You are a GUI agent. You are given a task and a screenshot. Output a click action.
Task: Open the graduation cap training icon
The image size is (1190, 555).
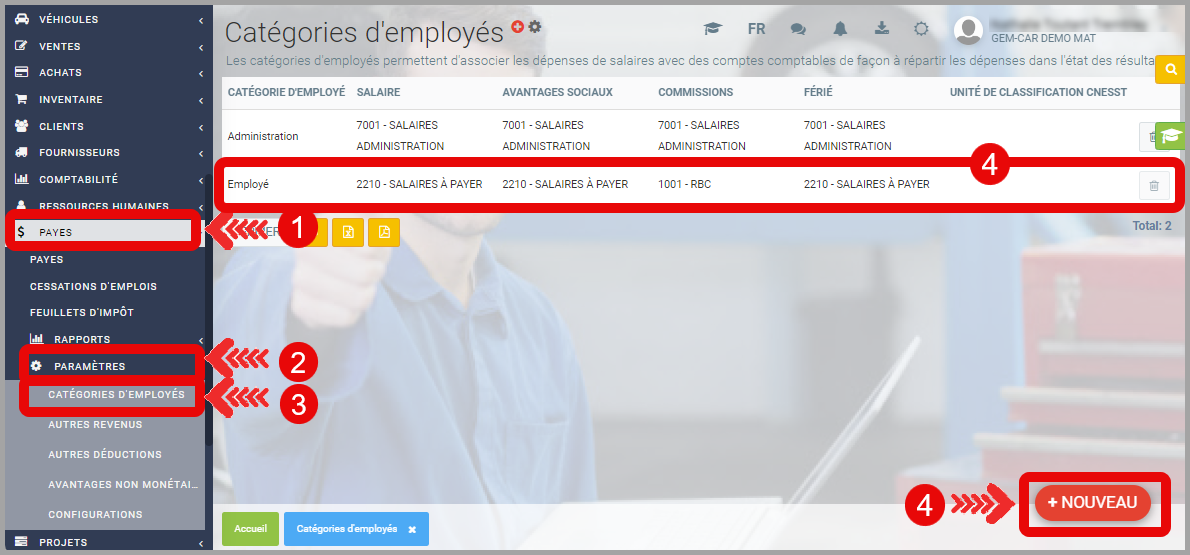tap(712, 29)
